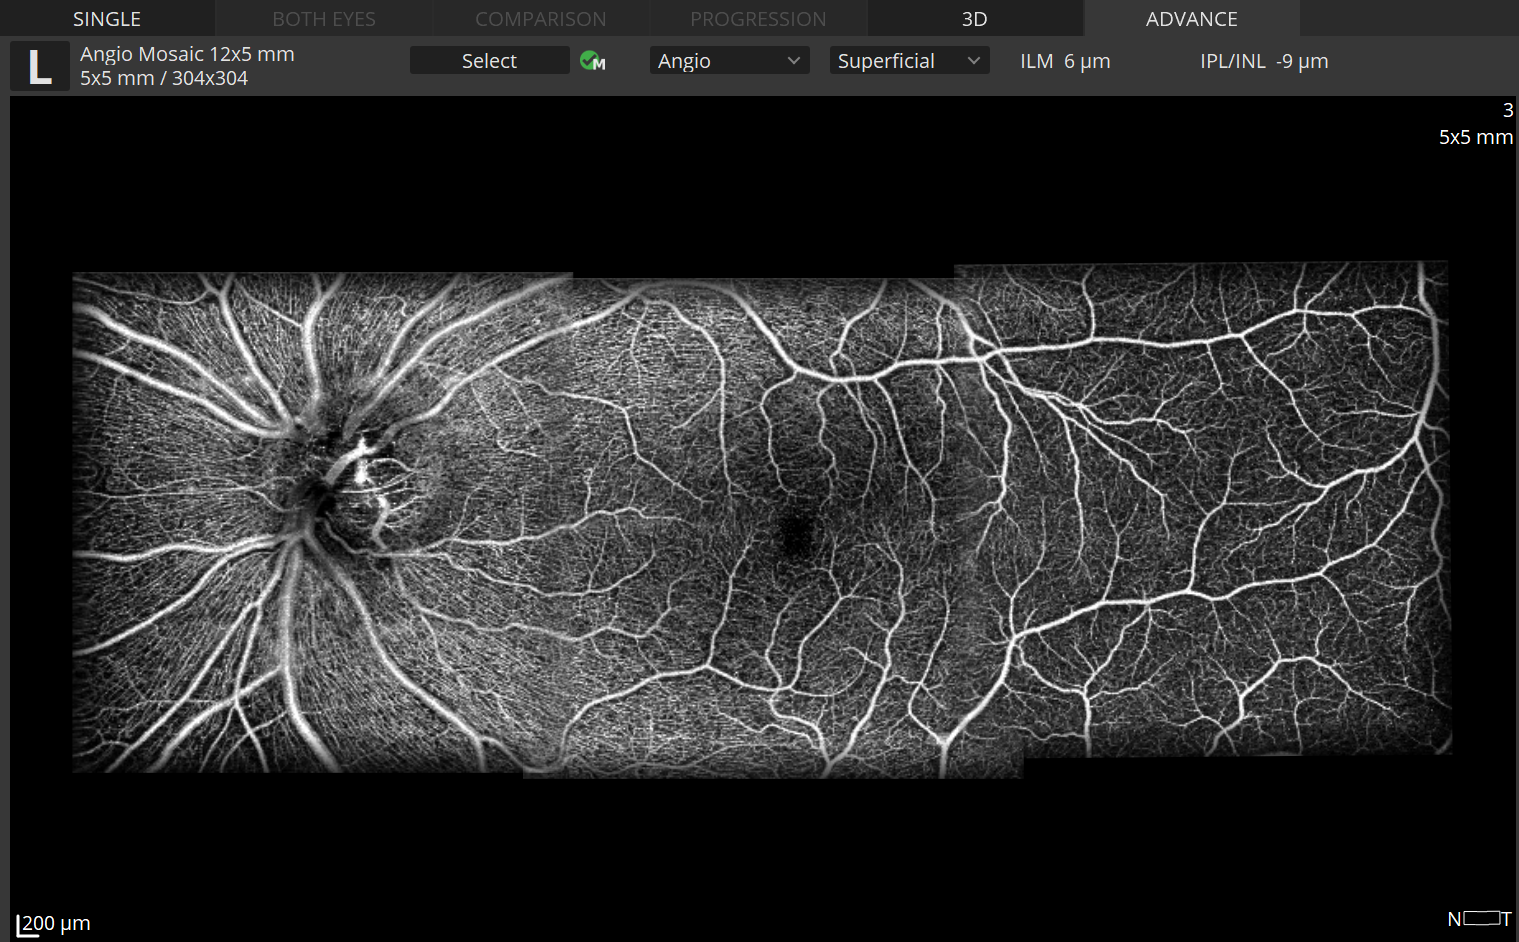This screenshot has width=1519, height=942.
Task: Click the green checkmark motion correction icon
Action: 592,61
